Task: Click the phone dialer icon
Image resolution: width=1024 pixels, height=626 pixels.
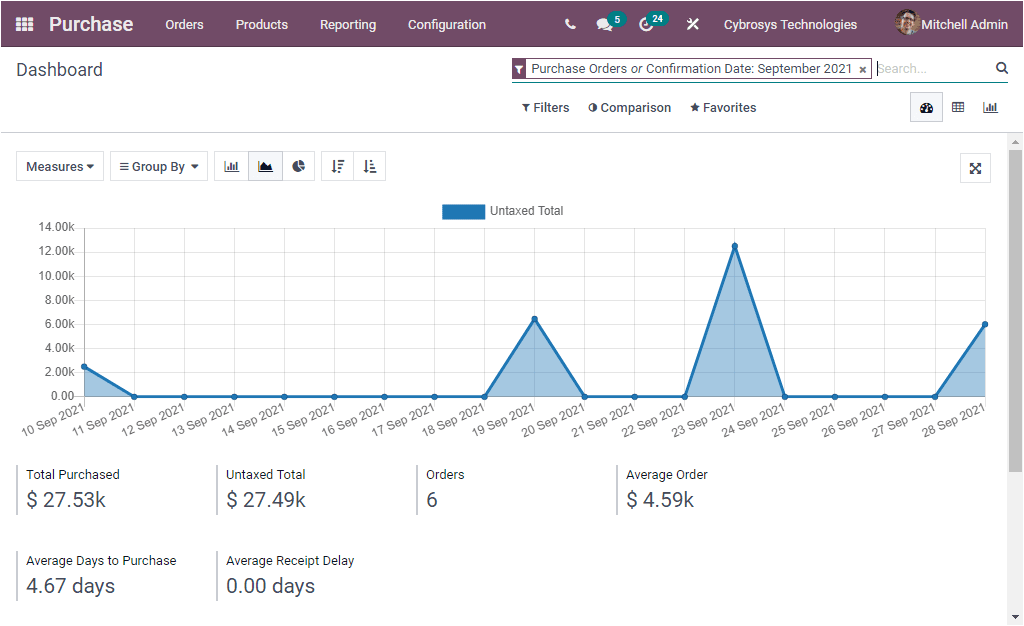Action: (569, 24)
